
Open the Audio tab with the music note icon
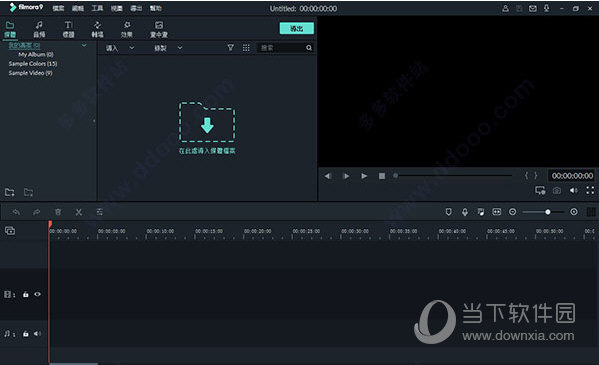click(x=39, y=29)
